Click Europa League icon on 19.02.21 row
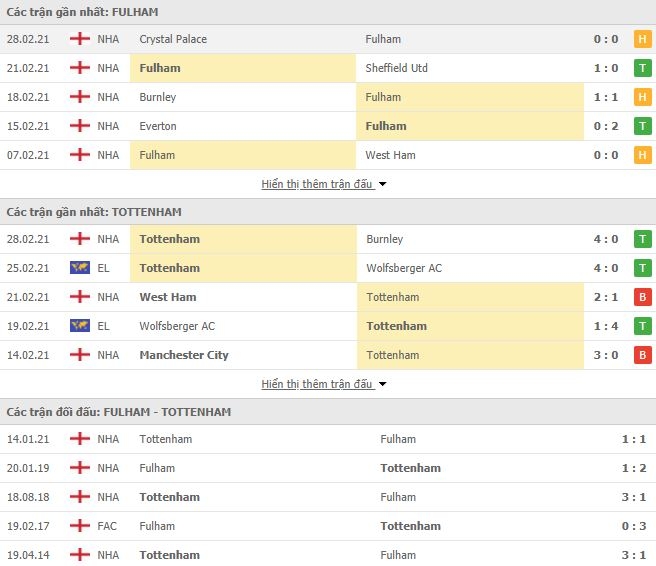Image resolution: width=656 pixels, height=566 pixels. (x=80, y=325)
